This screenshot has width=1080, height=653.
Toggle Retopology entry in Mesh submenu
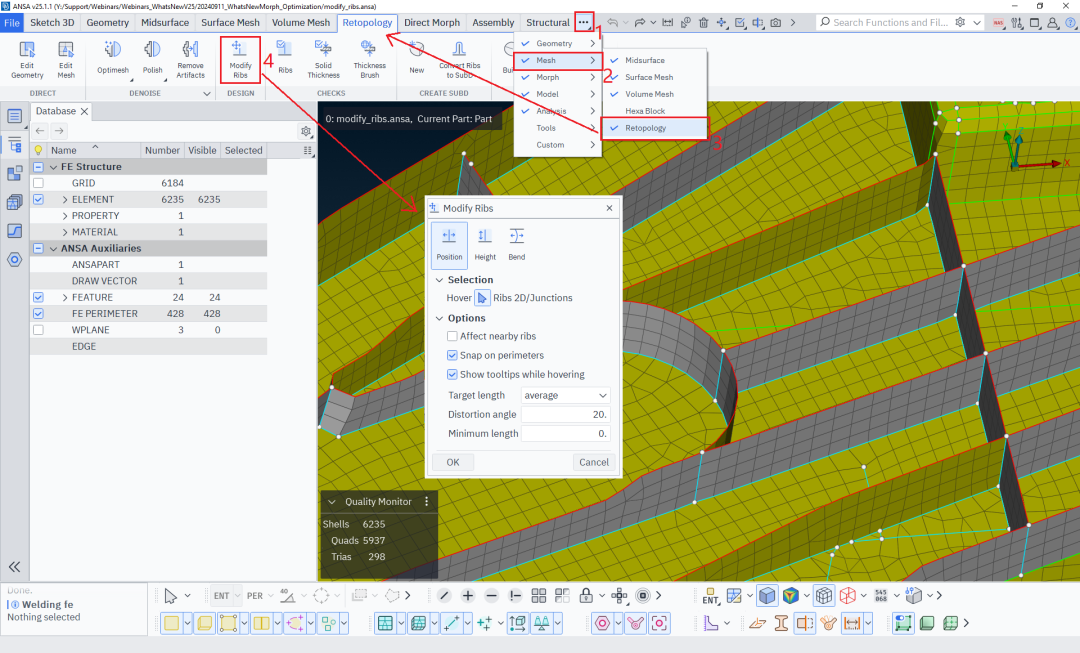coord(654,128)
